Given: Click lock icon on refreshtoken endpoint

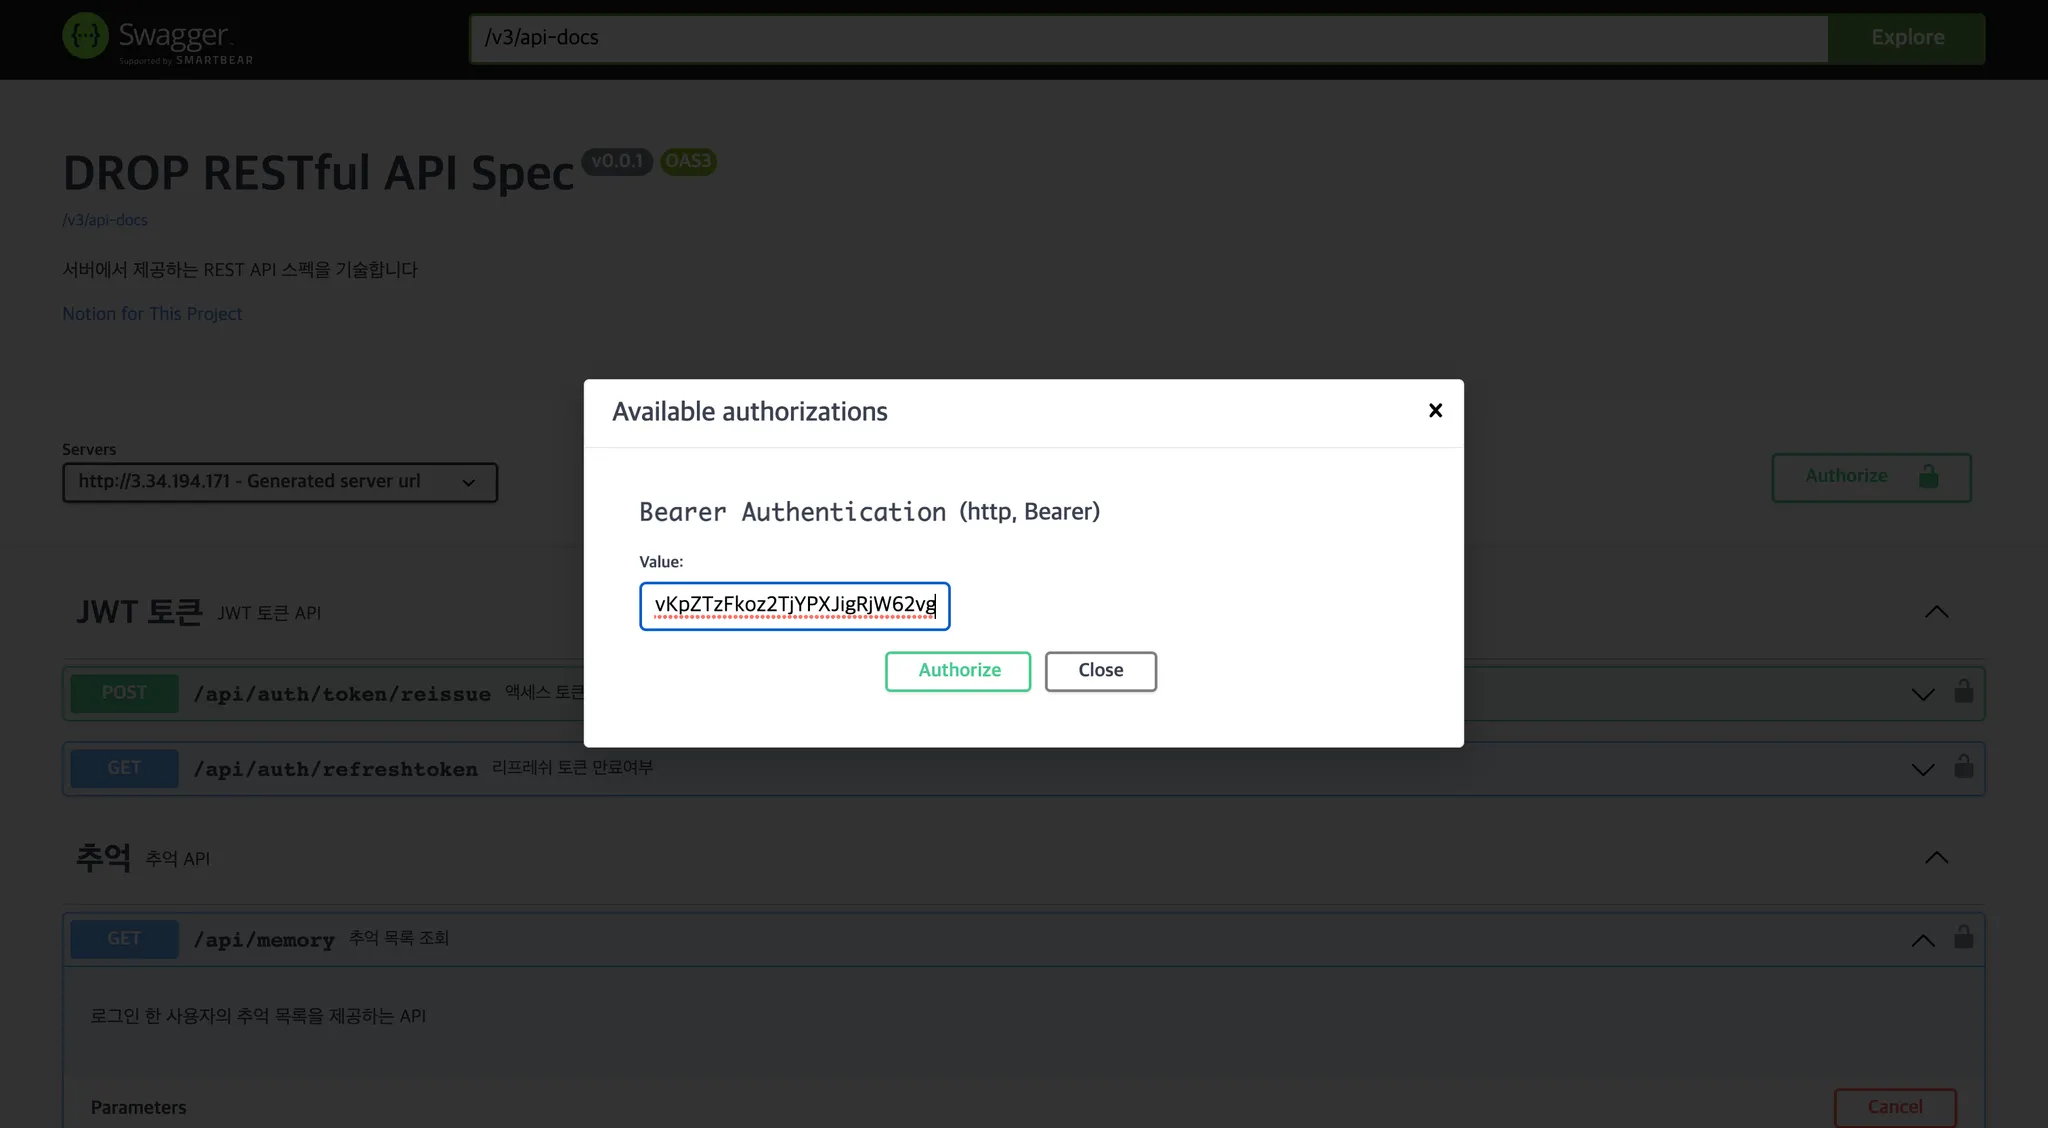Looking at the screenshot, I should pyautogui.click(x=1963, y=767).
